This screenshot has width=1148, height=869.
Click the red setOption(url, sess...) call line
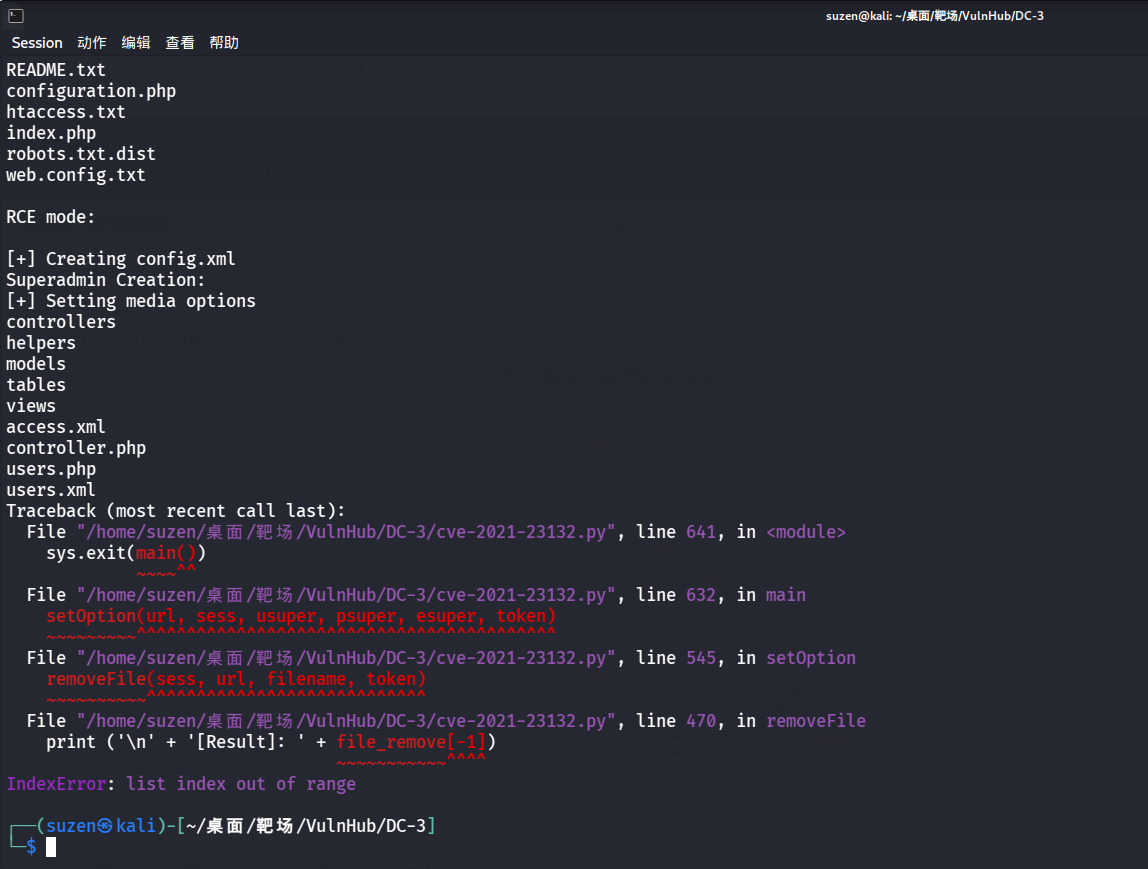point(300,616)
